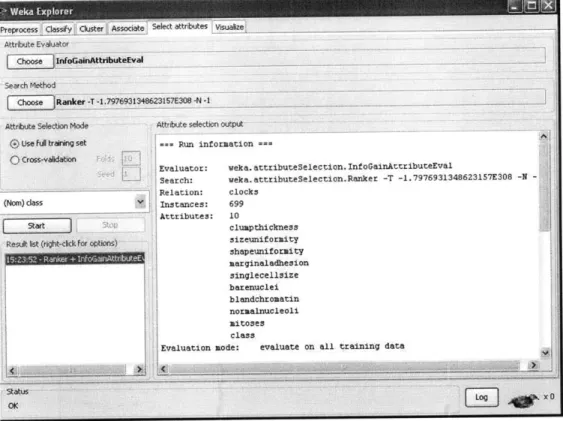
Task: Click the blandchromatin attribute text
Action: (x=264, y=299)
